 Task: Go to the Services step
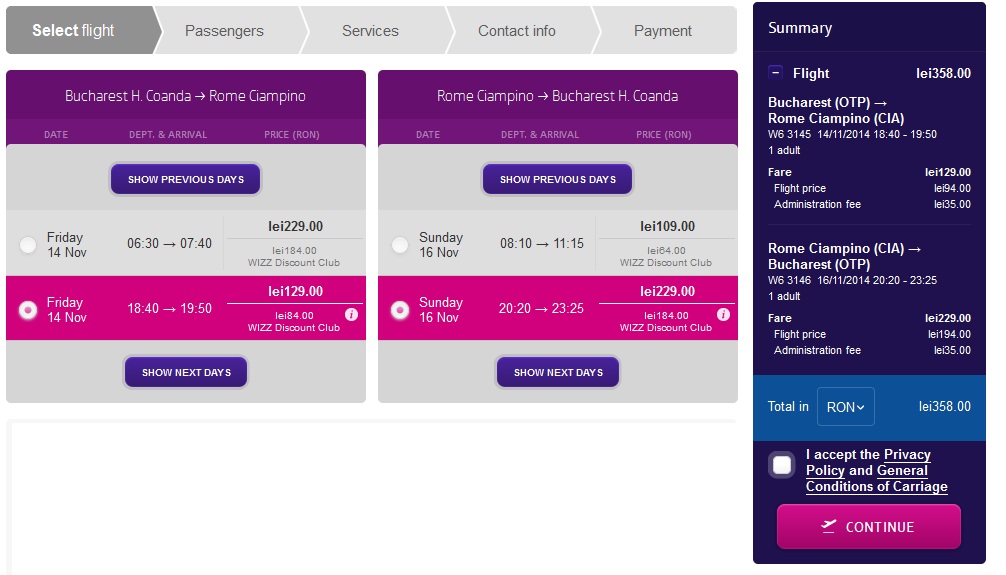point(370,31)
